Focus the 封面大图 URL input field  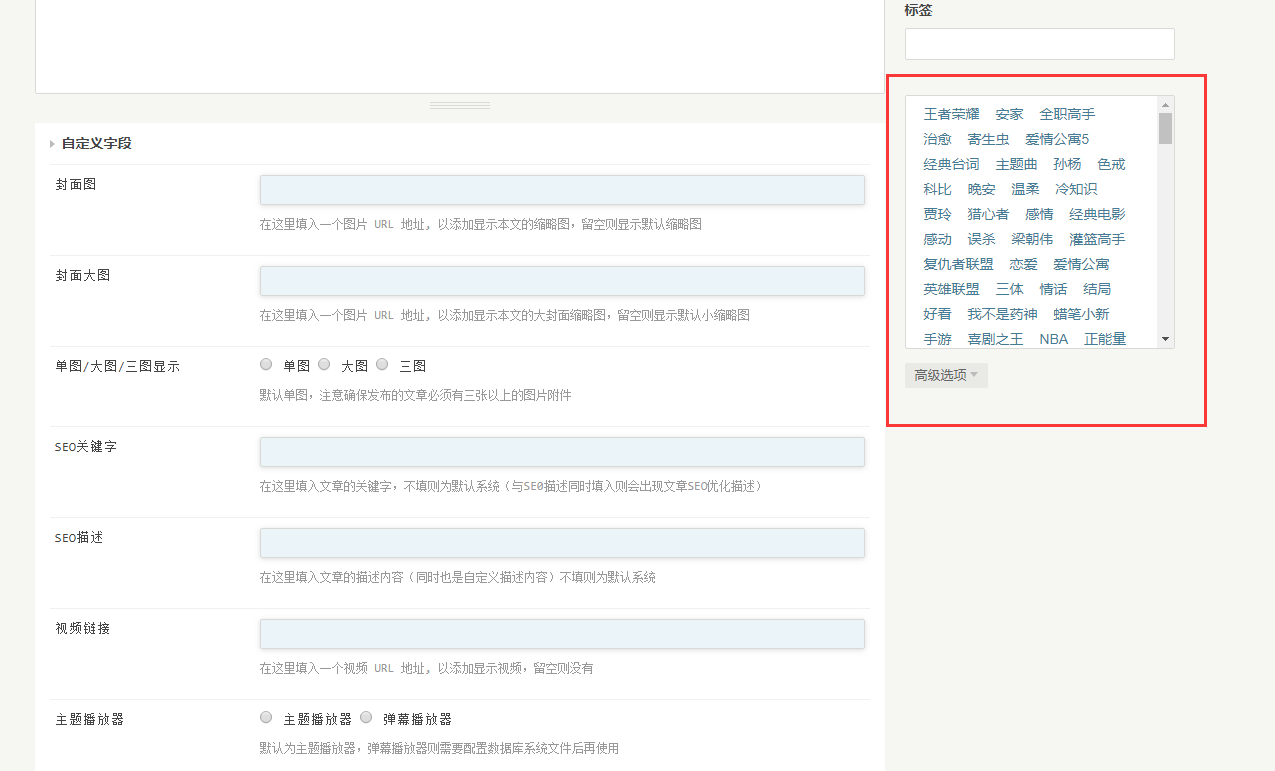(562, 281)
